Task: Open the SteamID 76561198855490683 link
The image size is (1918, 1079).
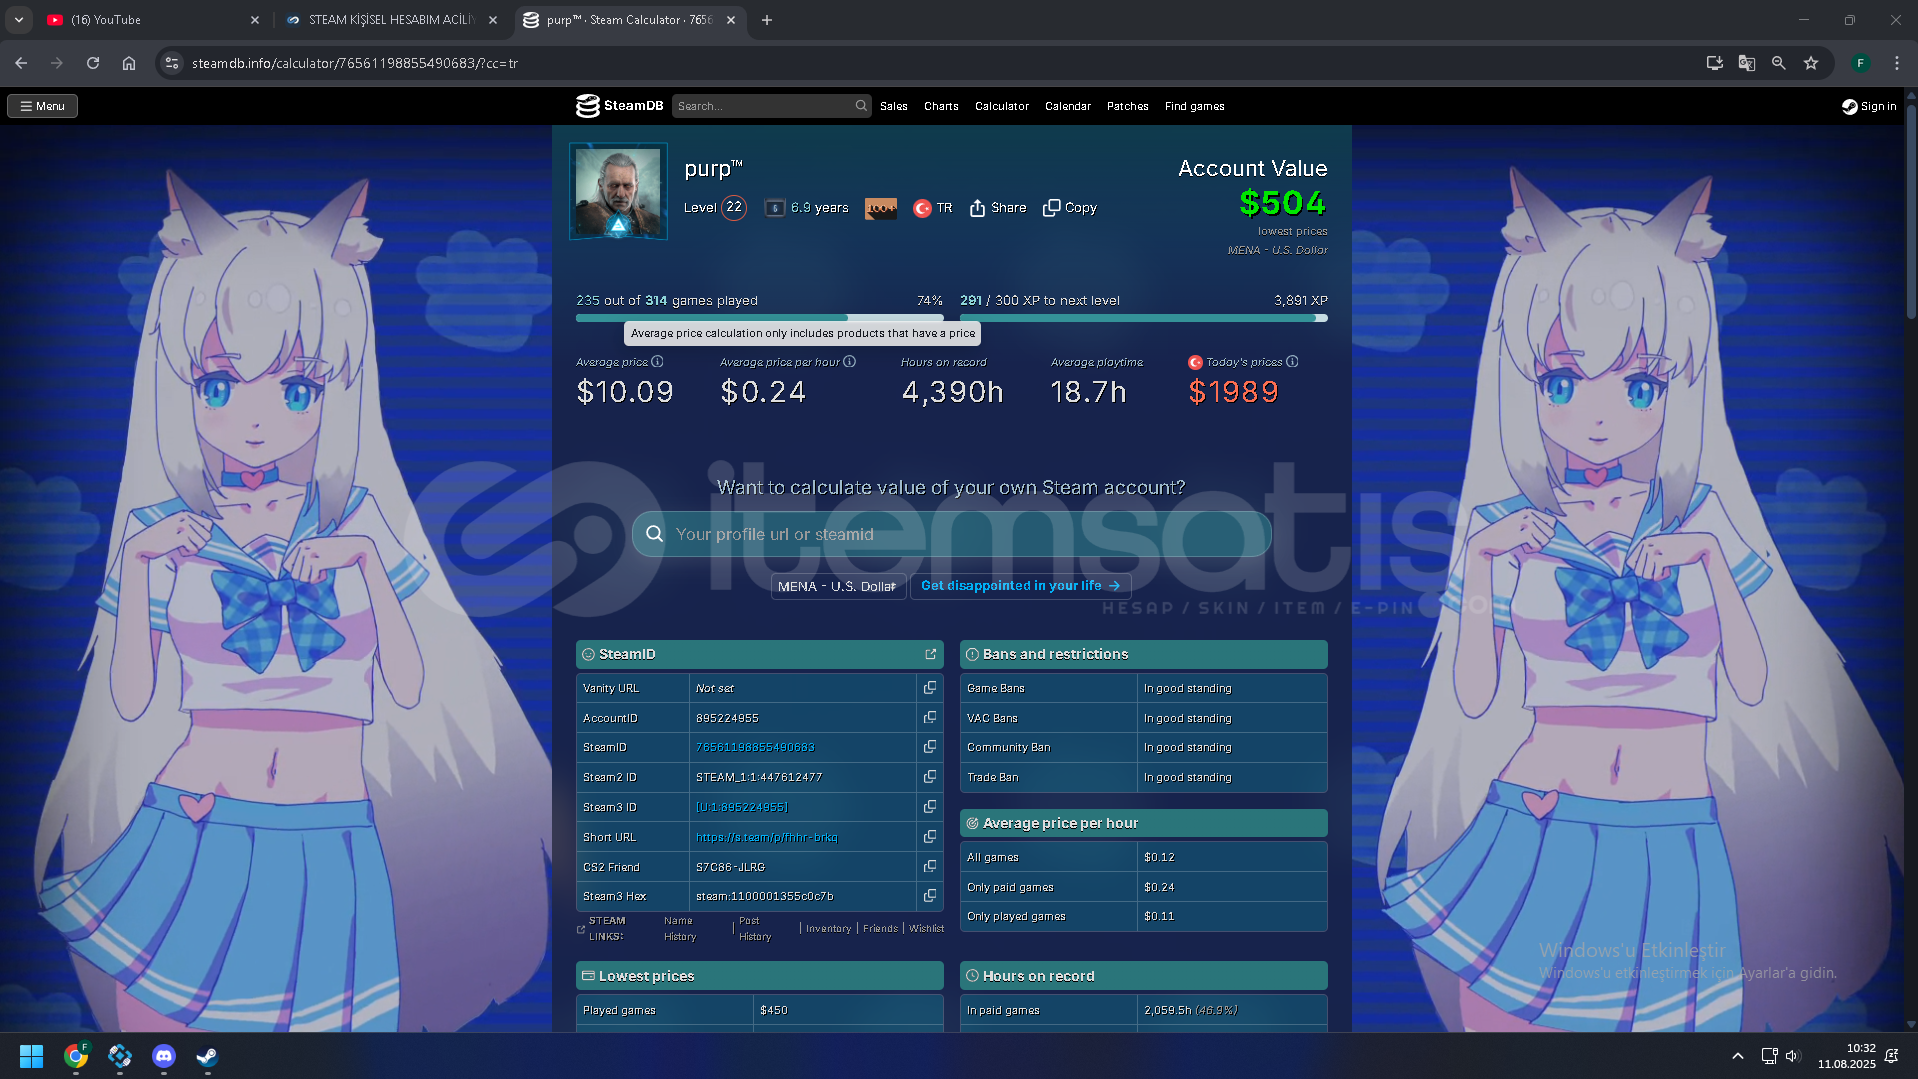Action: click(755, 747)
